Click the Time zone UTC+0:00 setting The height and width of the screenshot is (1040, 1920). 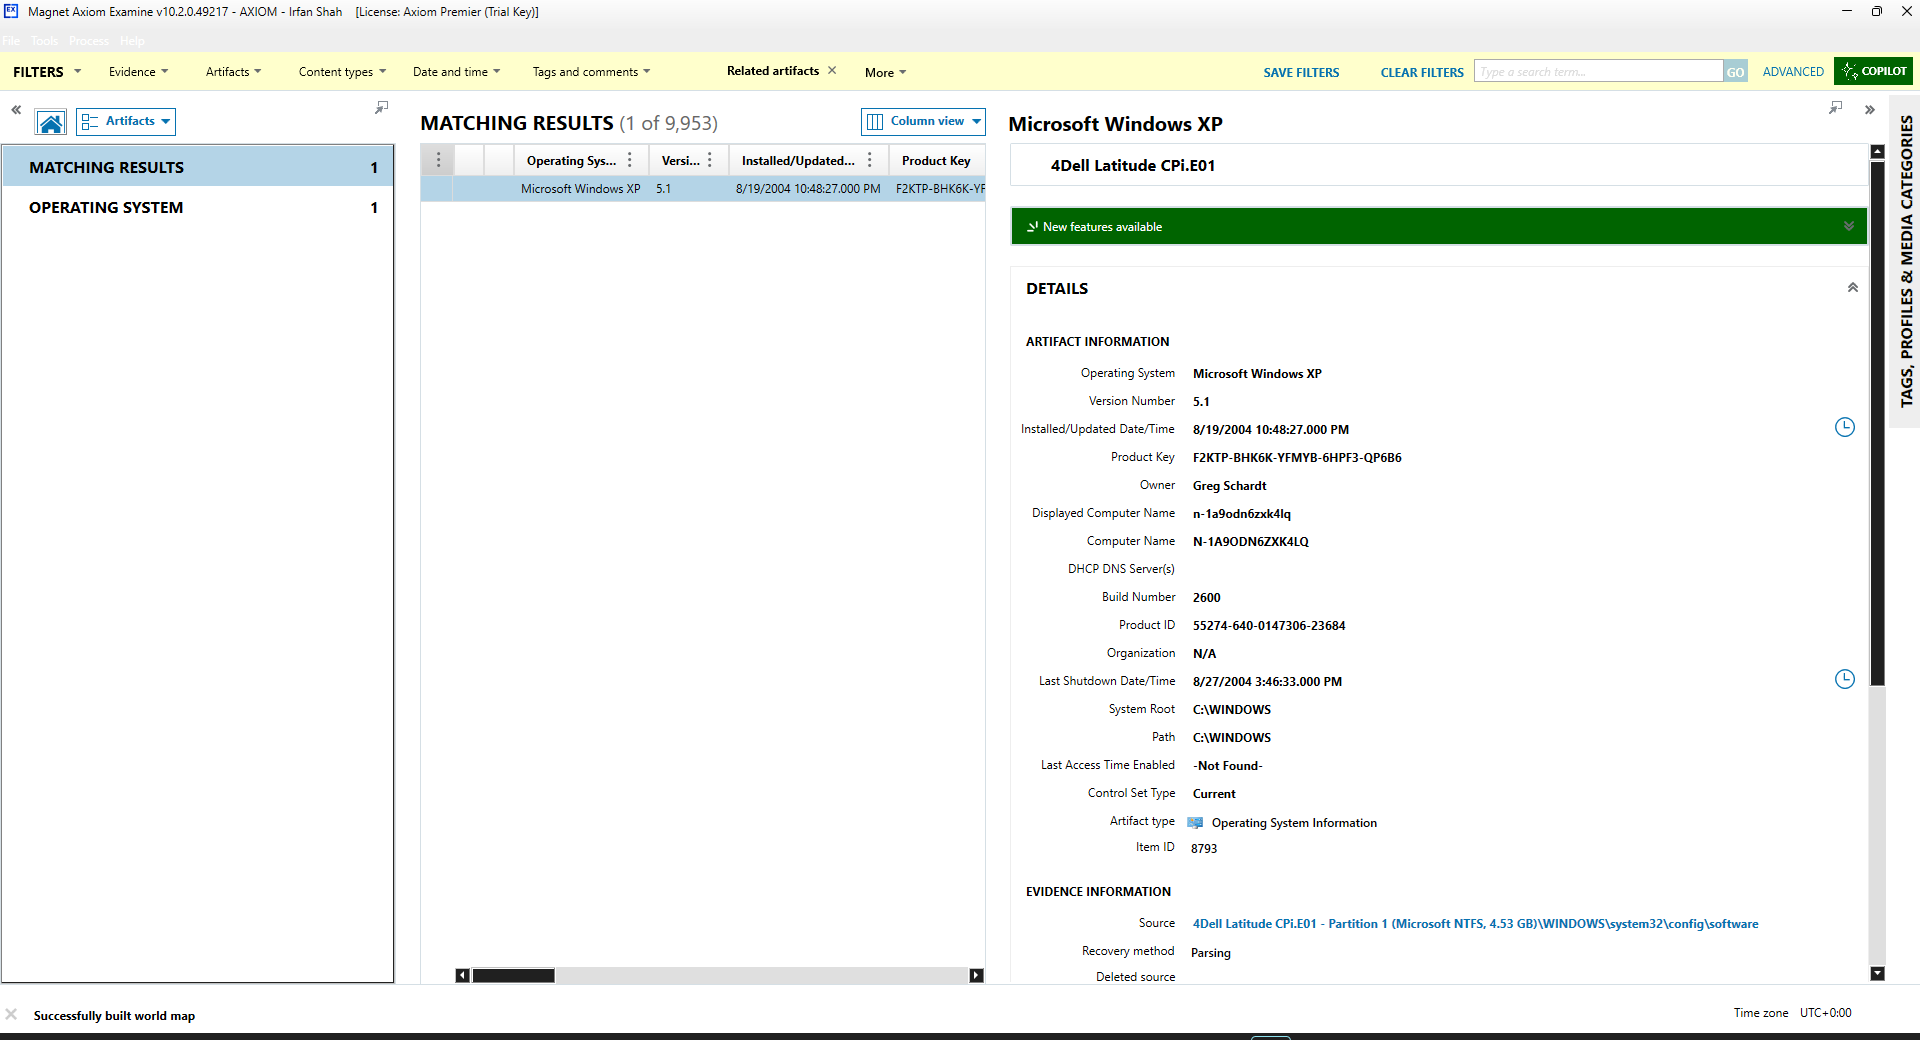point(1792,1013)
